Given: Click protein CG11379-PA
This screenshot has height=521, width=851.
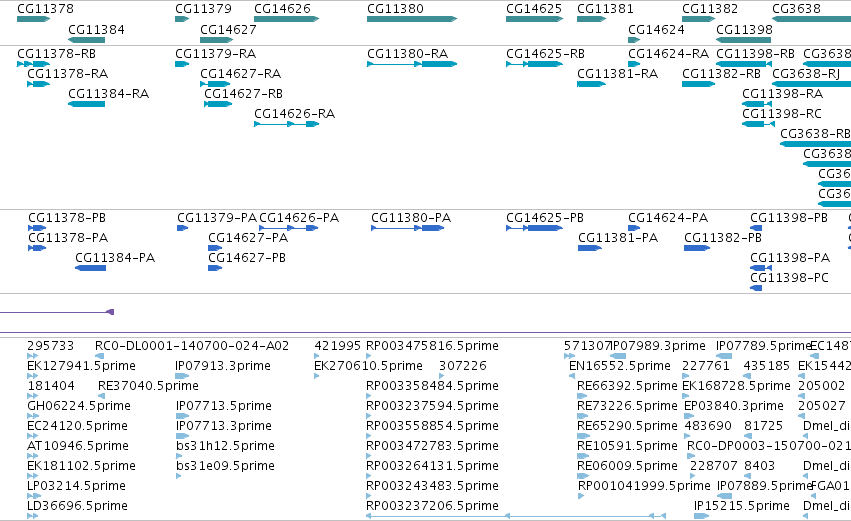Looking at the screenshot, I should [x=217, y=218].
